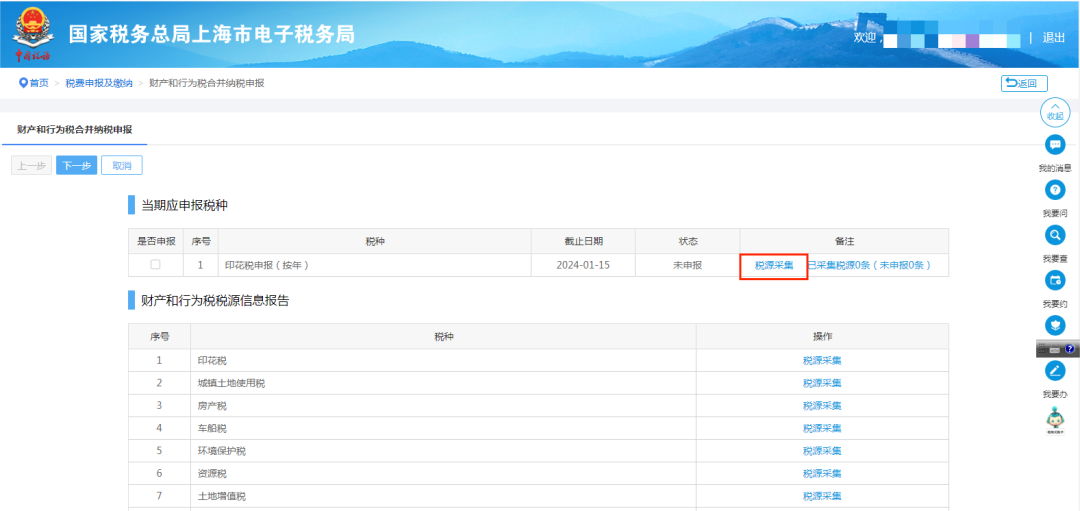Click 税源采集 in 印花税申报（按年）row

click(x=773, y=265)
